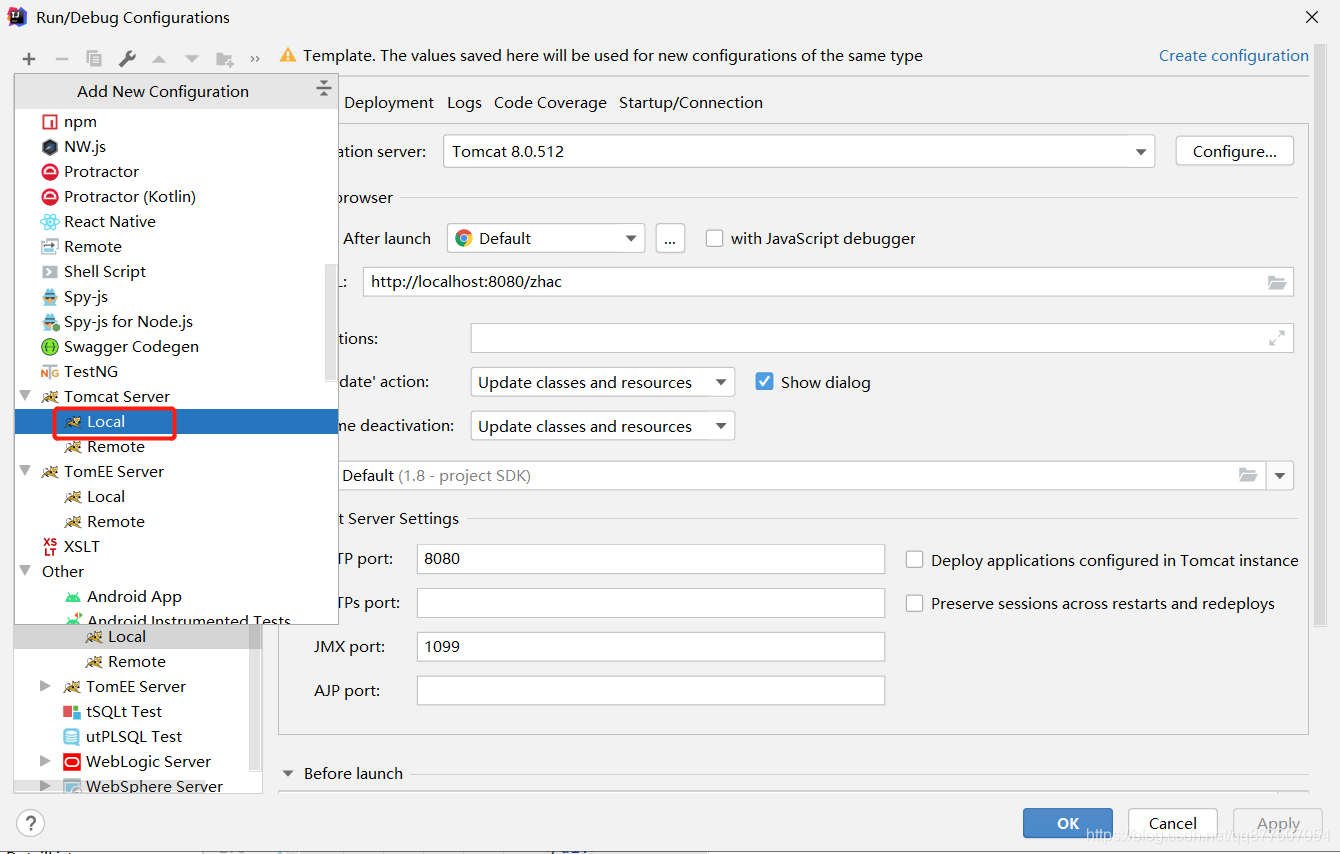Open the Default browser dropdown
The width and height of the screenshot is (1340, 854).
click(546, 238)
